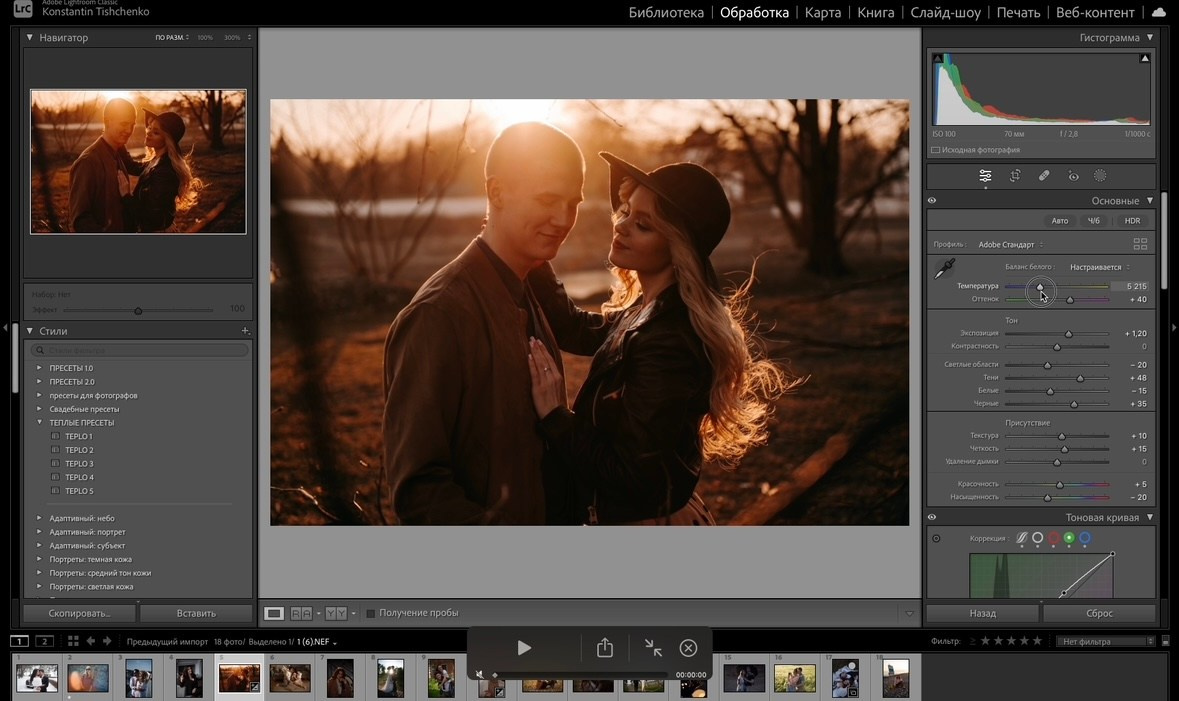Click the Экспозиция slider handle
Screen dimensions: 1179x701
coord(1068,334)
